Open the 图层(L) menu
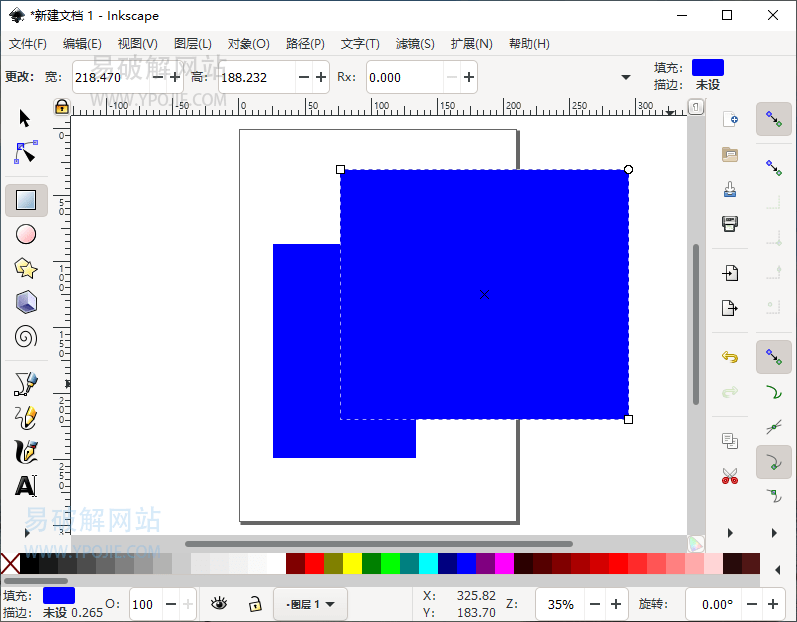 [193, 44]
